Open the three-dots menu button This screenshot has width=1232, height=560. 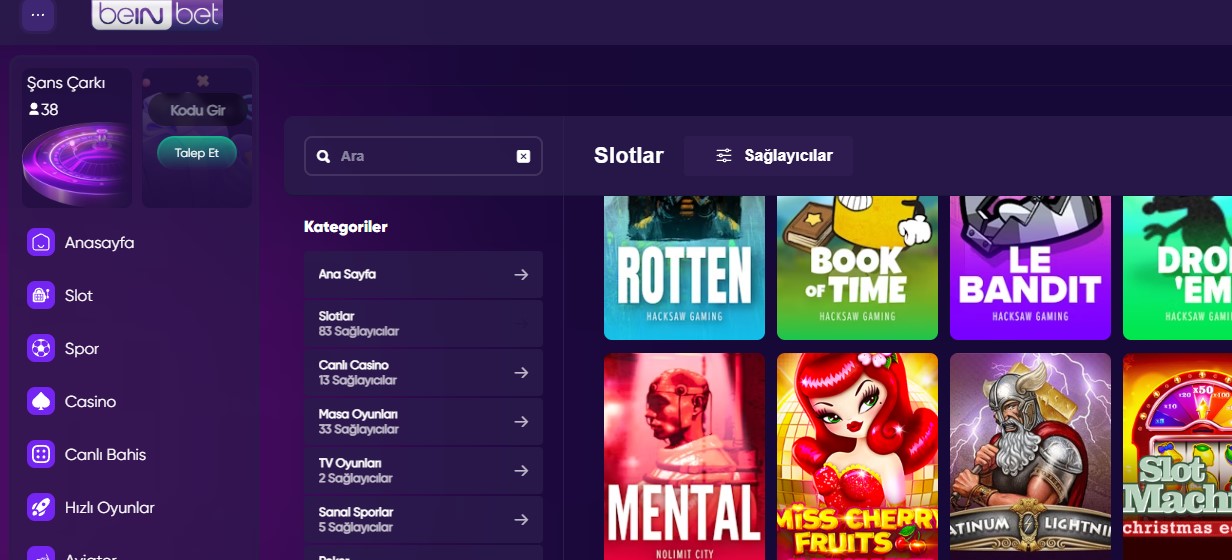38,15
